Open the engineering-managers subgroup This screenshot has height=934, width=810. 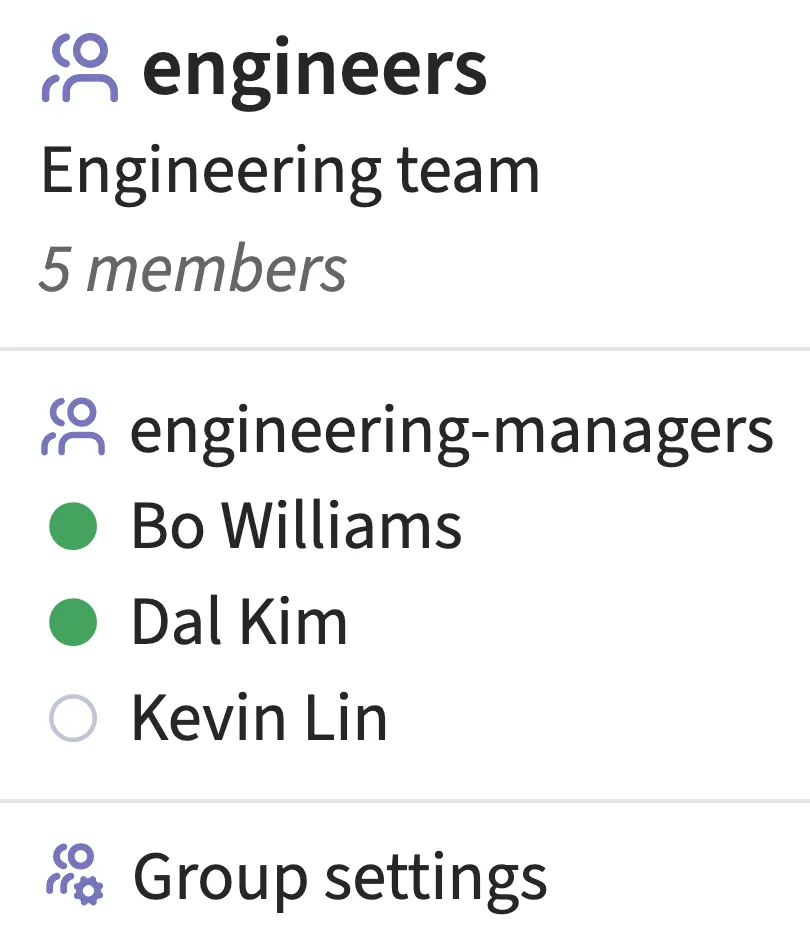pos(452,430)
